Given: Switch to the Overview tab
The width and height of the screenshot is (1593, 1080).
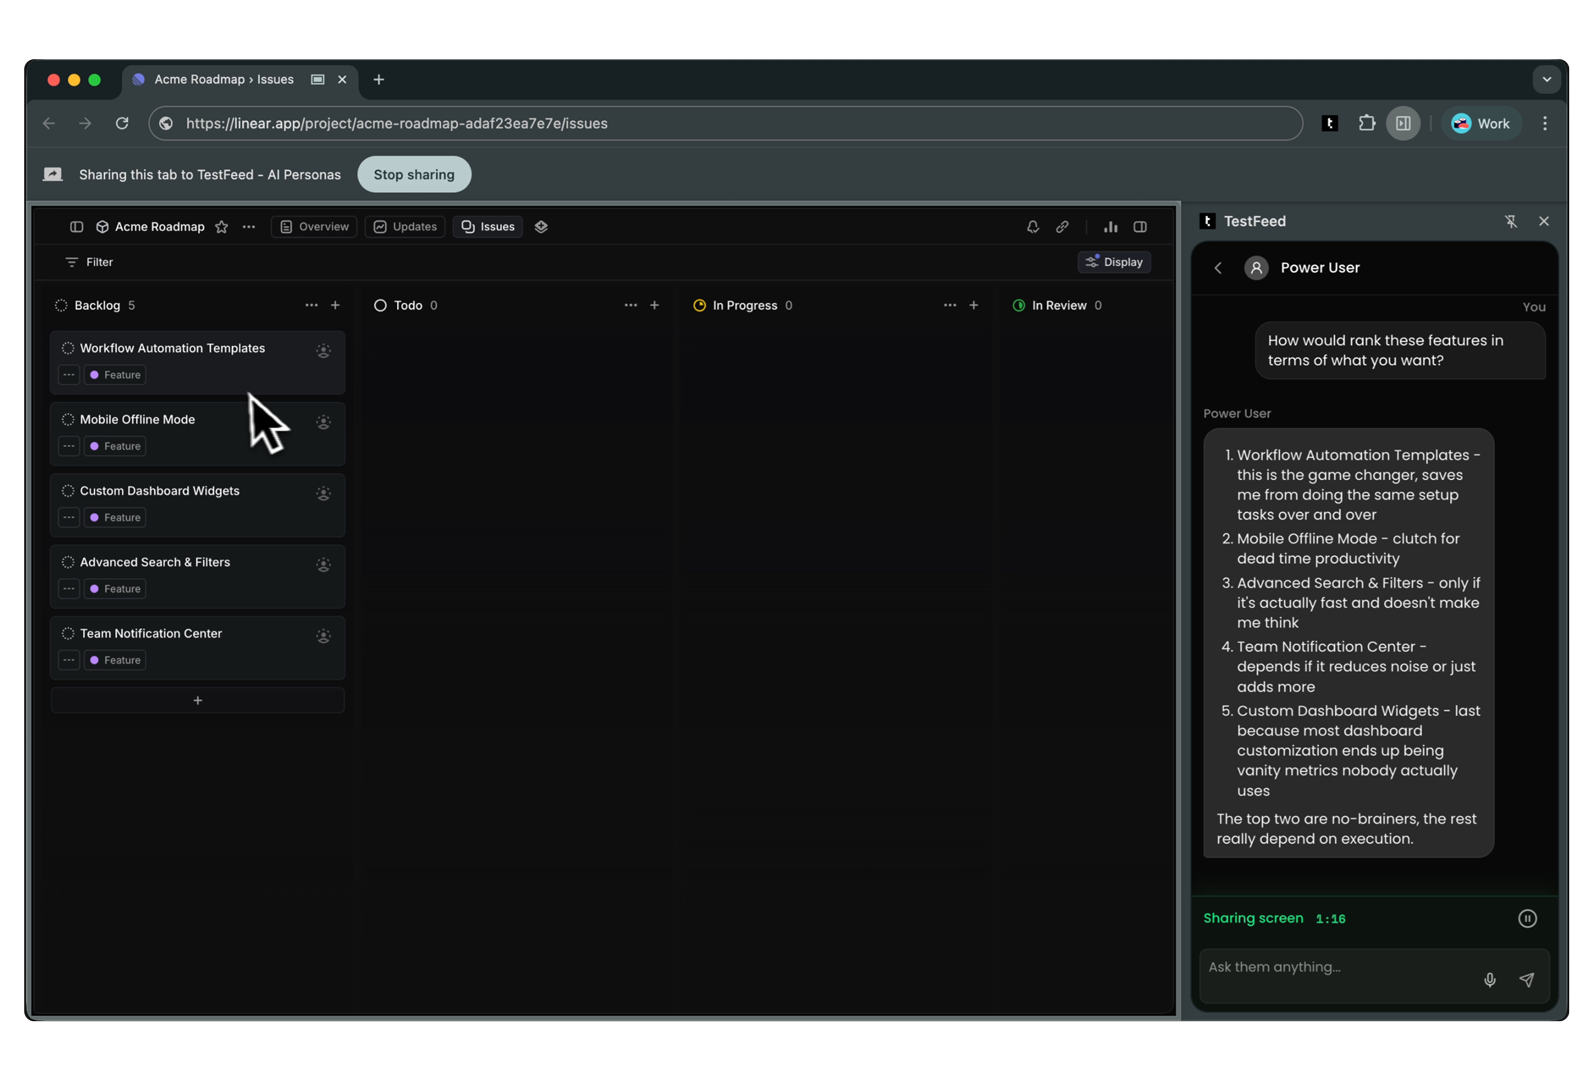Looking at the screenshot, I should (315, 227).
